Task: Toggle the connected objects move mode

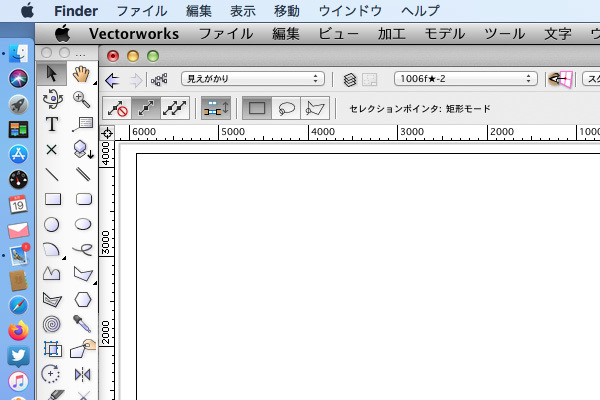Action: coord(216,108)
